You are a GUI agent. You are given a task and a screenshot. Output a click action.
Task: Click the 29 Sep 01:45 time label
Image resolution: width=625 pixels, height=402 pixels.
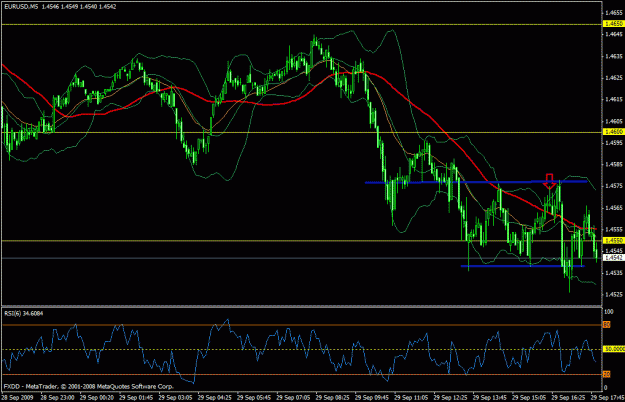tap(136, 398)
